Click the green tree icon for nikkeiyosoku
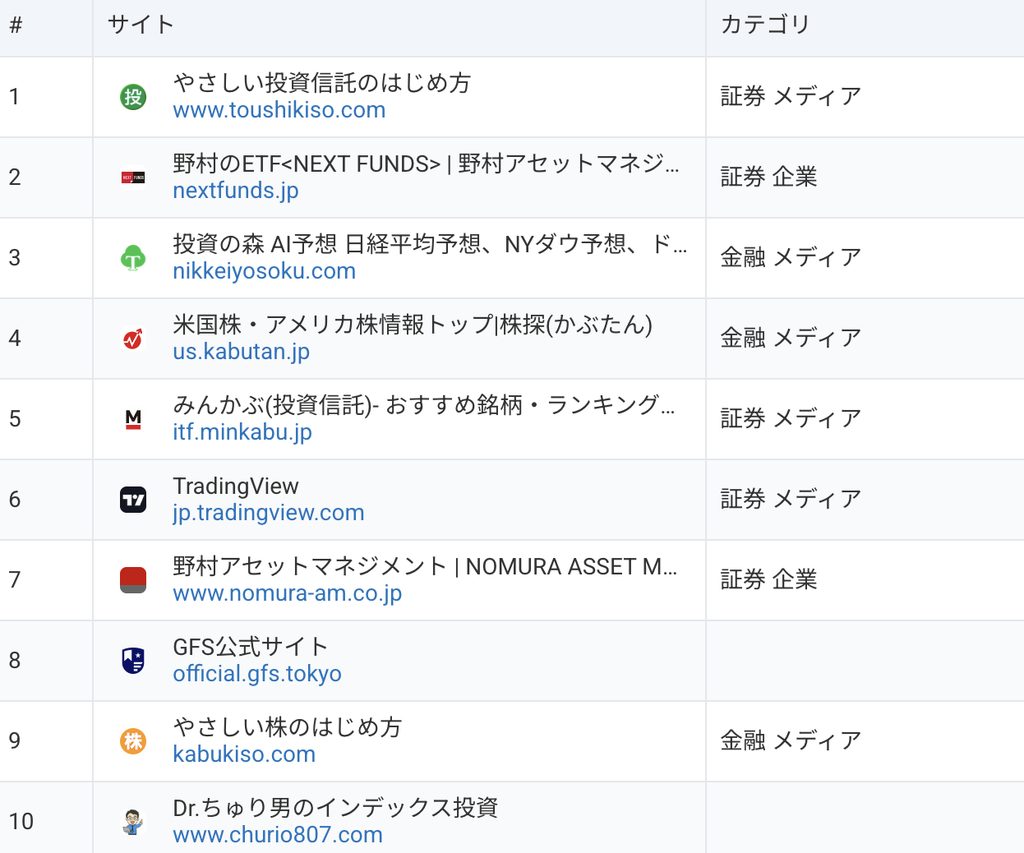 (133, 258)
